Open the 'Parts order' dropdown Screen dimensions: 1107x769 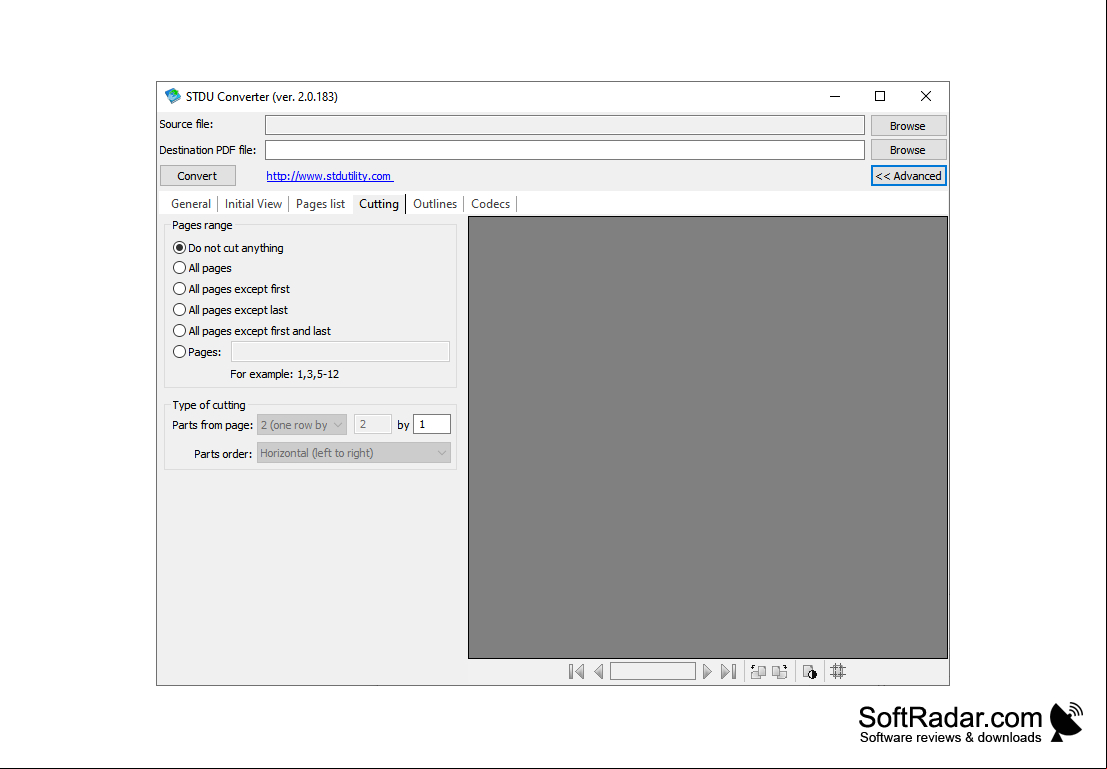click(x=354, y=453)
